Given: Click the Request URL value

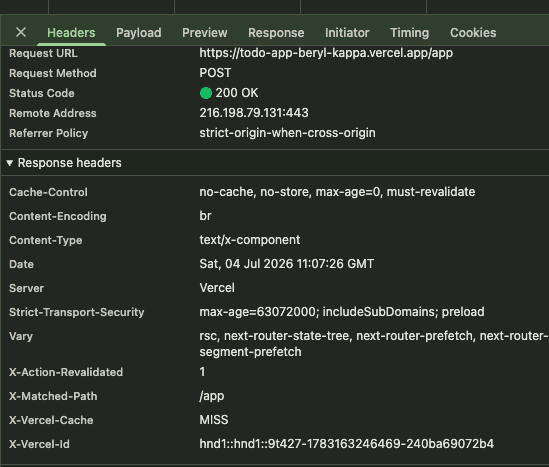Looking at the screenshot, I should click(x=326, y=53).
